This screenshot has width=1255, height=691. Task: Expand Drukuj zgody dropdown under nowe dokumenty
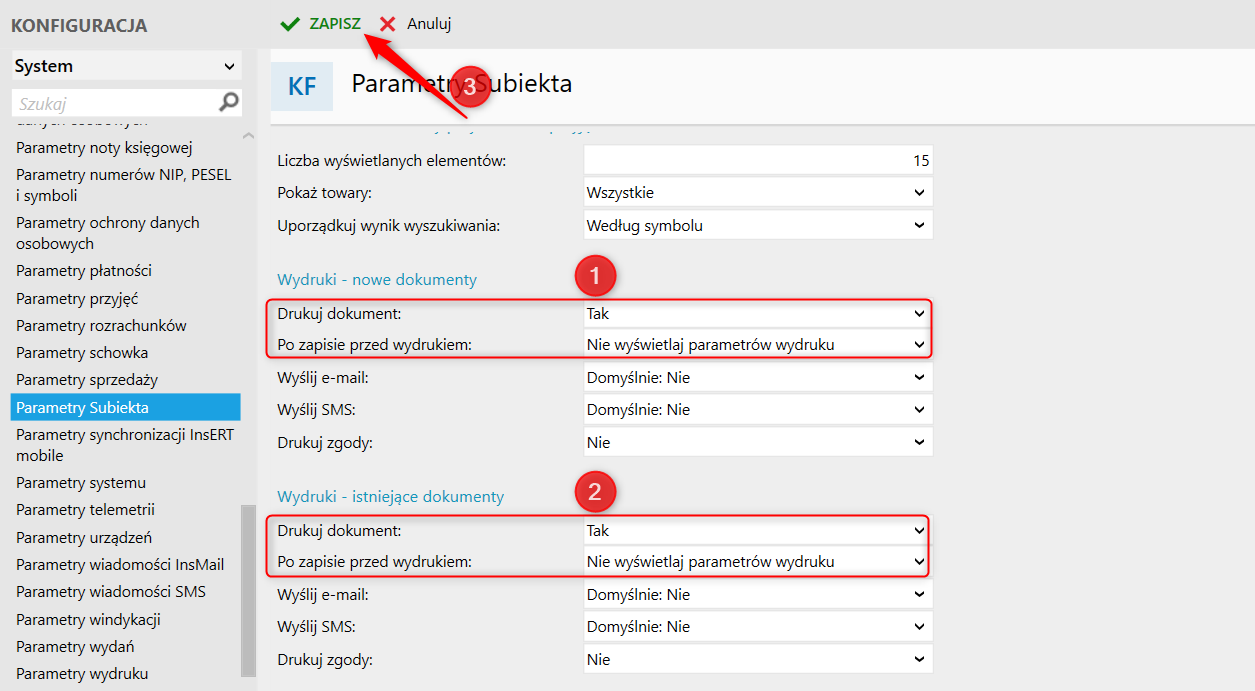758,443
